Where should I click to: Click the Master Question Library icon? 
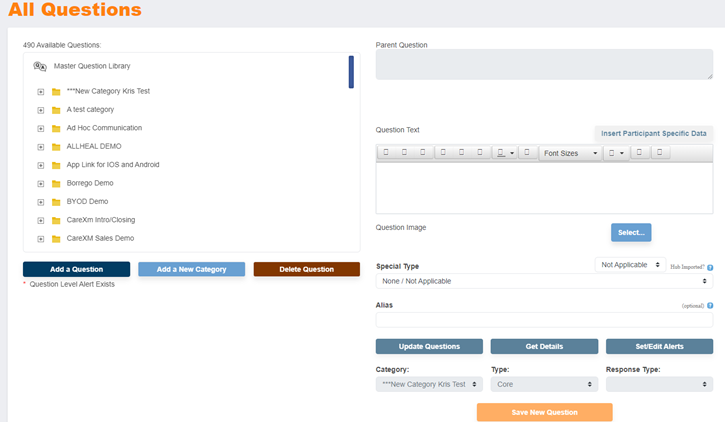(x=40, y=66)
